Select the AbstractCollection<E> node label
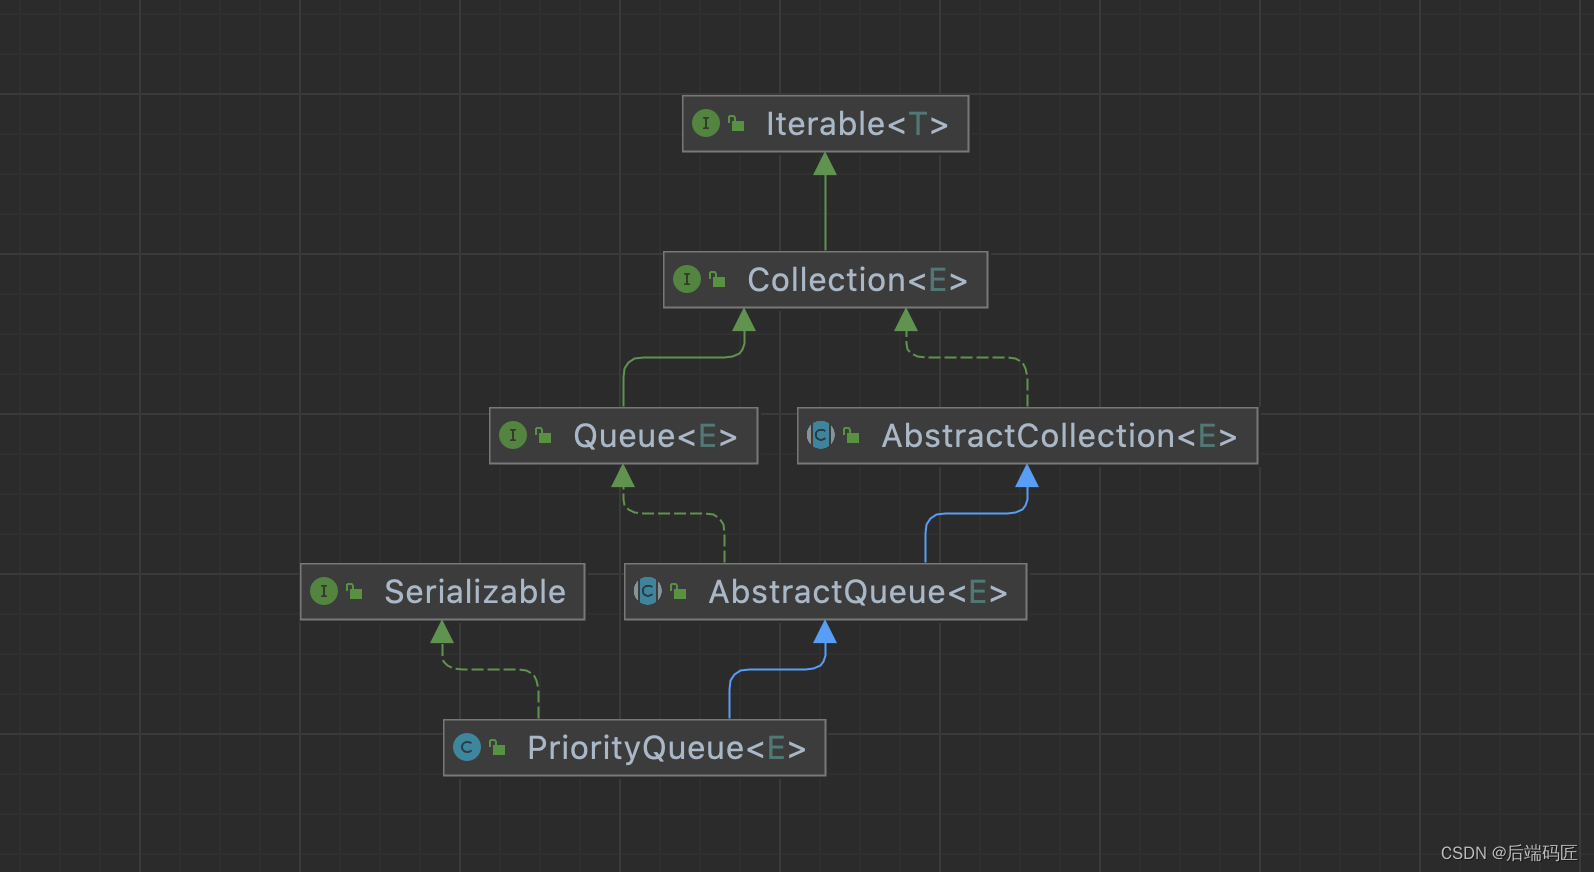The height and width of the screenshot is (872, 1594). [x=1059, y=436]
